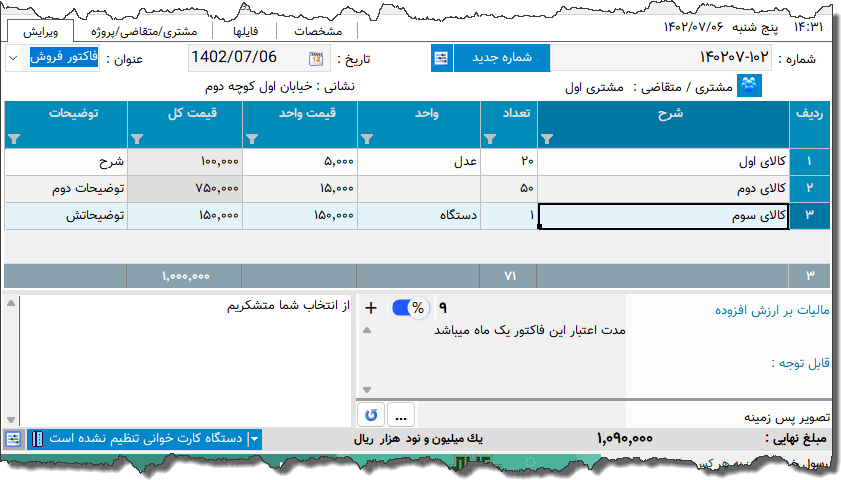The image size is (841, 480).
Task: Click the text از انتخاب شما متشکریم
Action: [288, 306]
